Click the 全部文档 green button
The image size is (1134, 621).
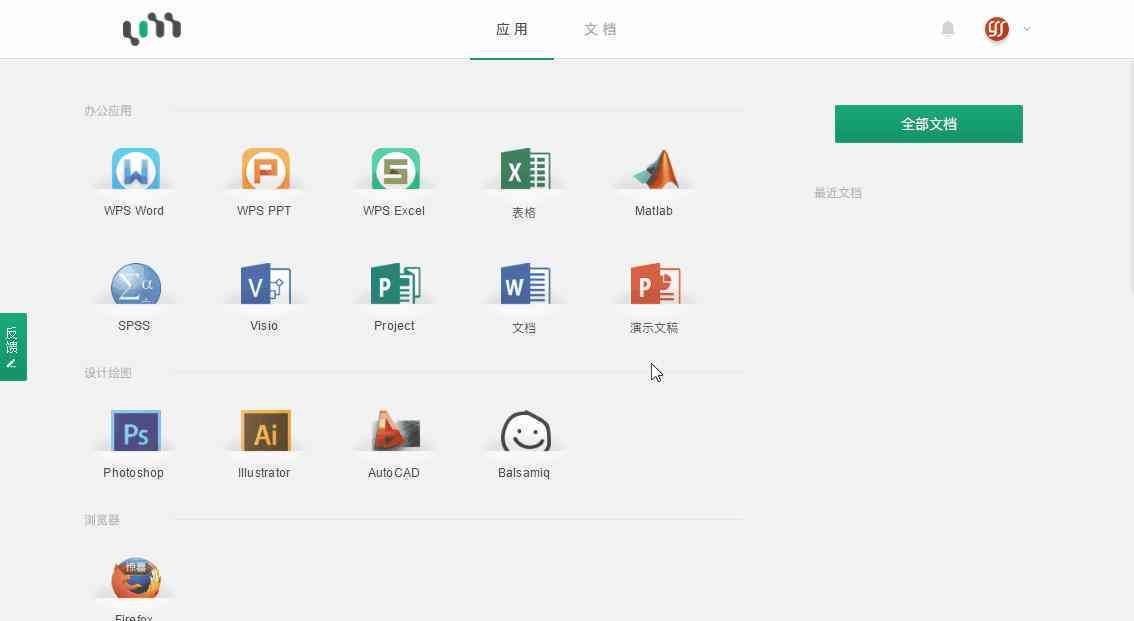929,124
